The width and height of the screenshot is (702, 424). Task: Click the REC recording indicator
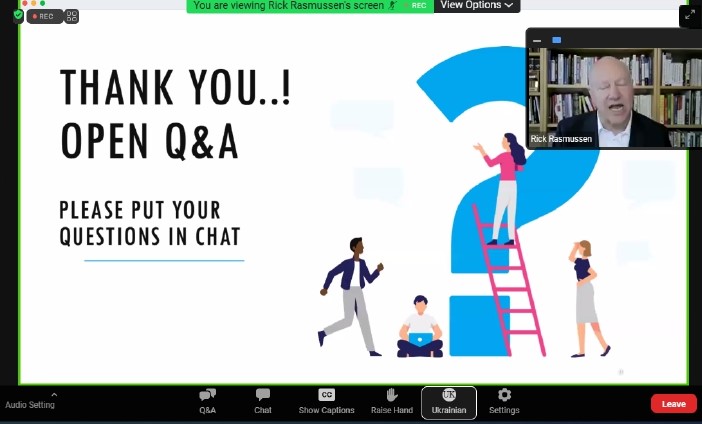(44, 17)
